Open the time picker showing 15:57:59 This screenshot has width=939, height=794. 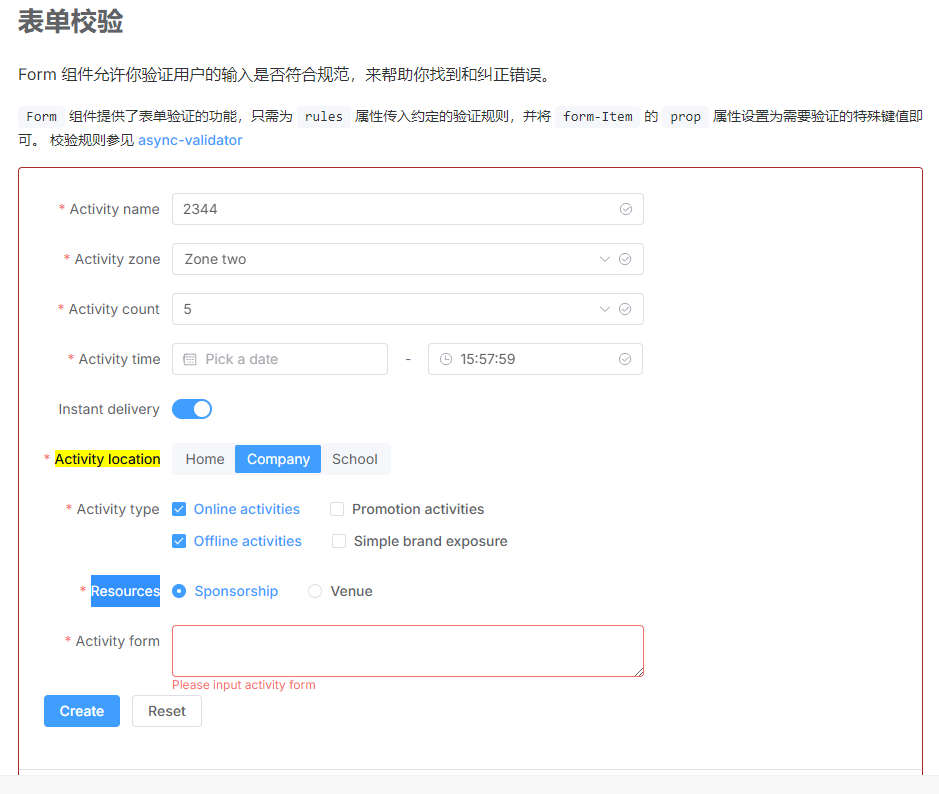tap(535, 359)
